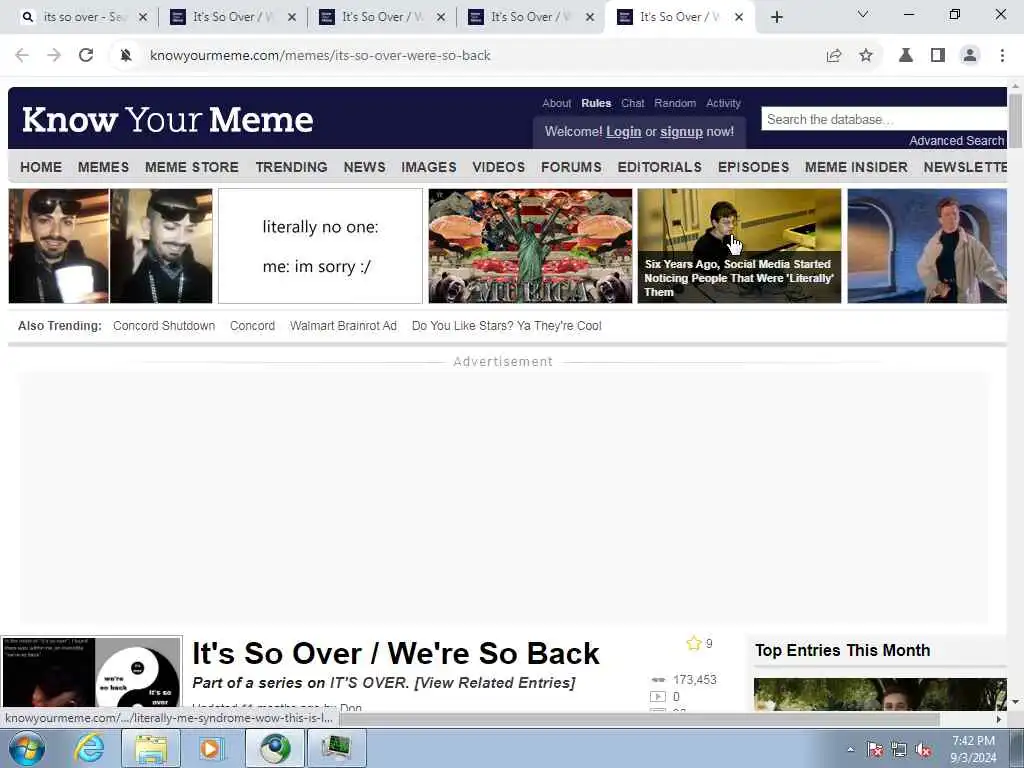This screenshot has width=1024, height=768.
Task: Bookmark this page with the star icon
Action: pos(866,56)
